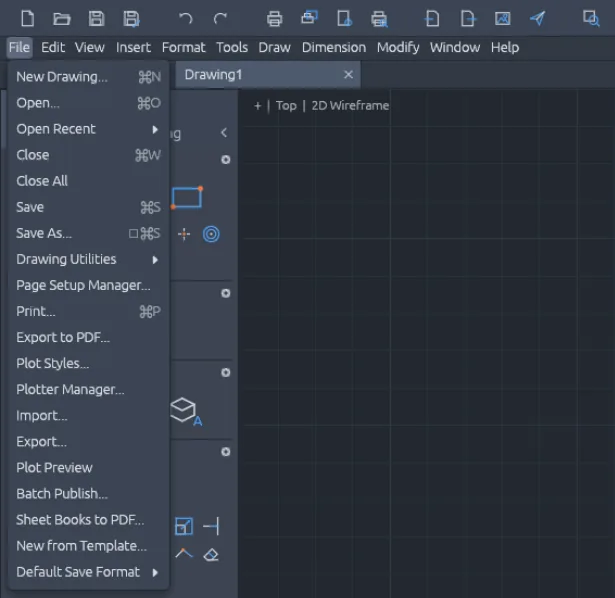
Task: Click the fourth panel section gear button
Action: pyautogui.click(x=226, y=452)
